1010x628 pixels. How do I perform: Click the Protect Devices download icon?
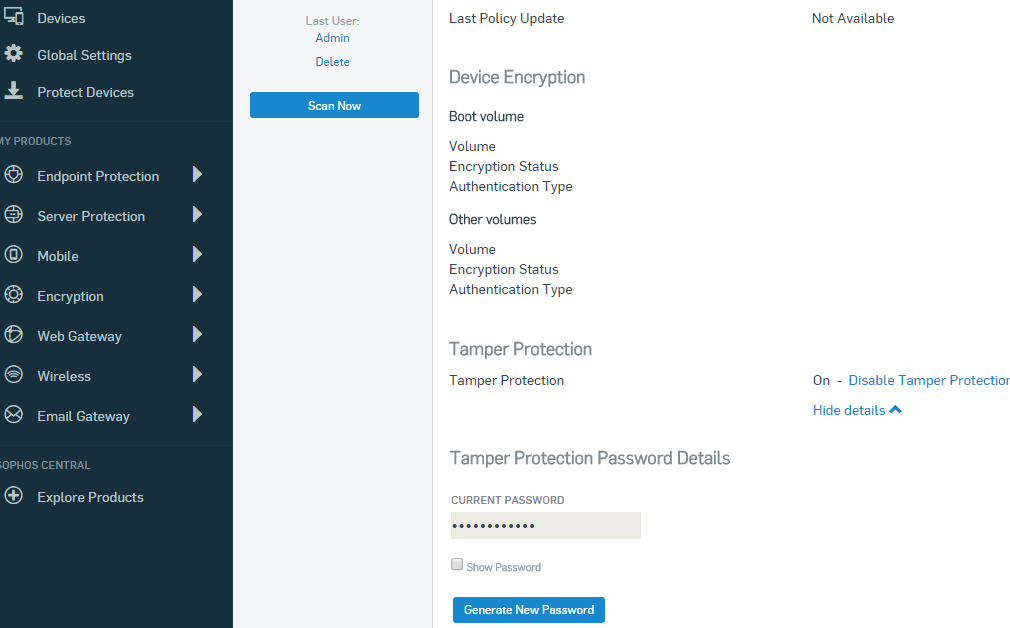click(x=14, y=91)
